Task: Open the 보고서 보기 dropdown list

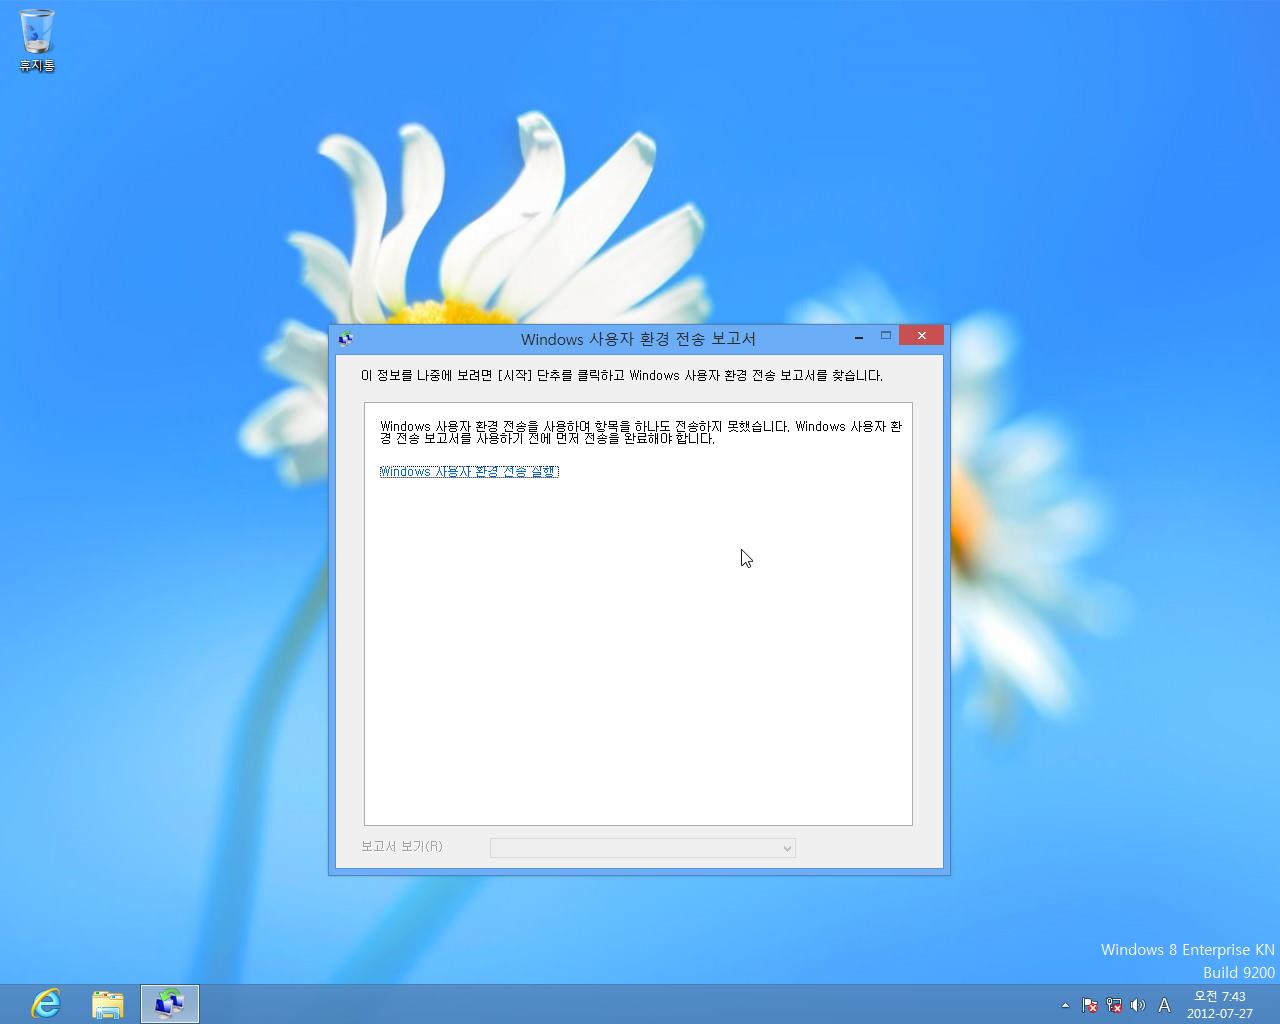Action: (643, 848)
